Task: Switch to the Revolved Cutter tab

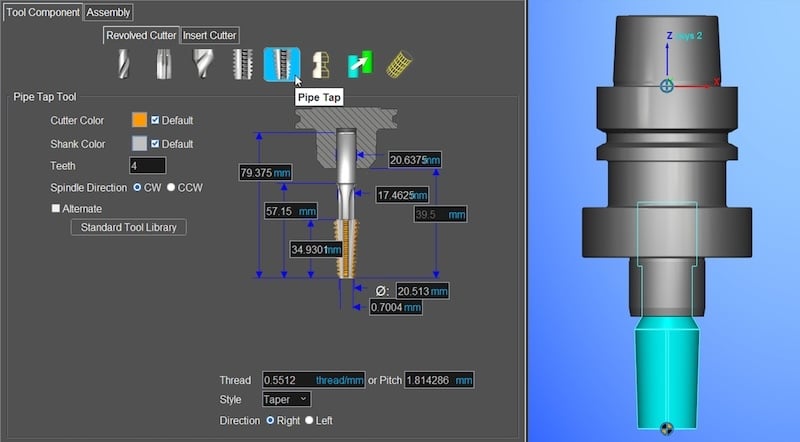Action: coord(141,35)
